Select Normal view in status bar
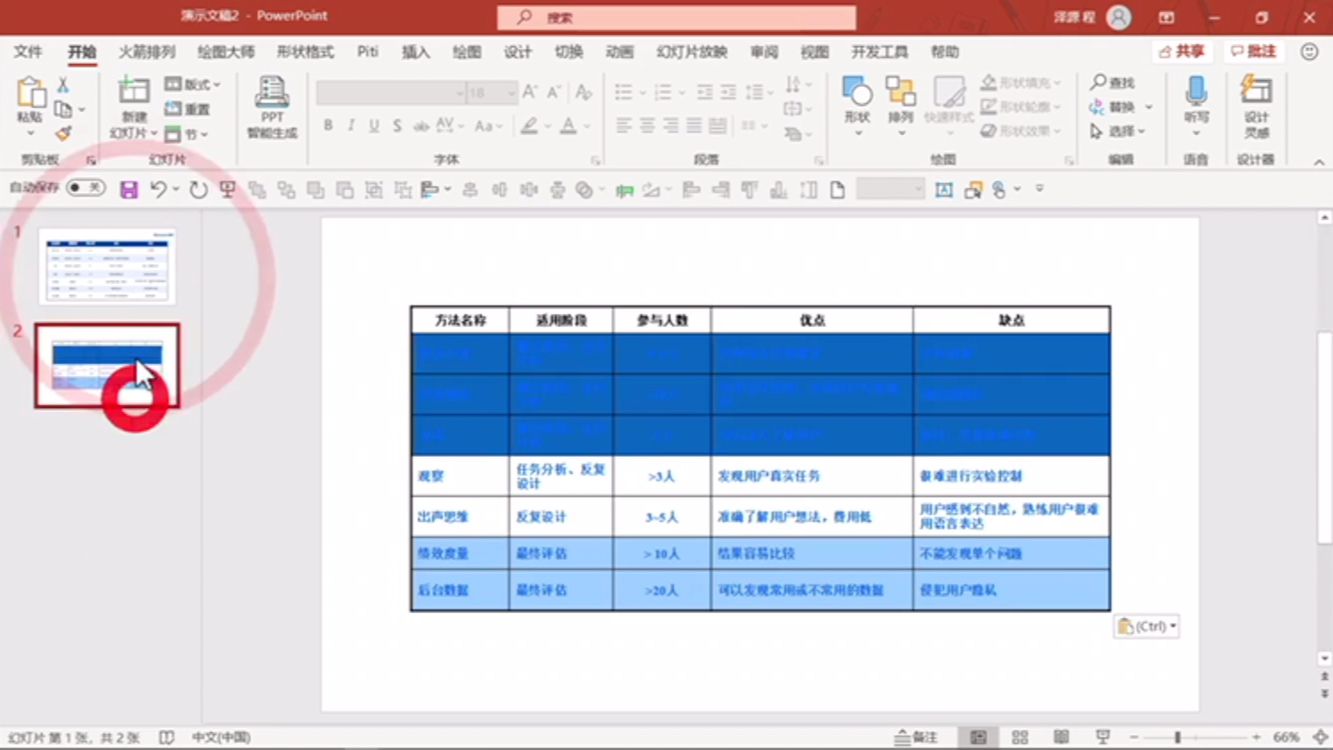The width and height of the screenshot is (1333, 750). tap(978, 737)
